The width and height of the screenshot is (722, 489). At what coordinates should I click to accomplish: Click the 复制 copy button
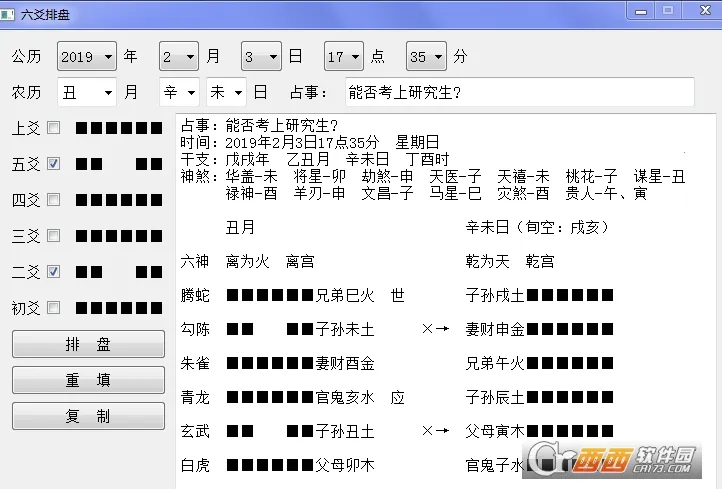(x=88, y=416)
